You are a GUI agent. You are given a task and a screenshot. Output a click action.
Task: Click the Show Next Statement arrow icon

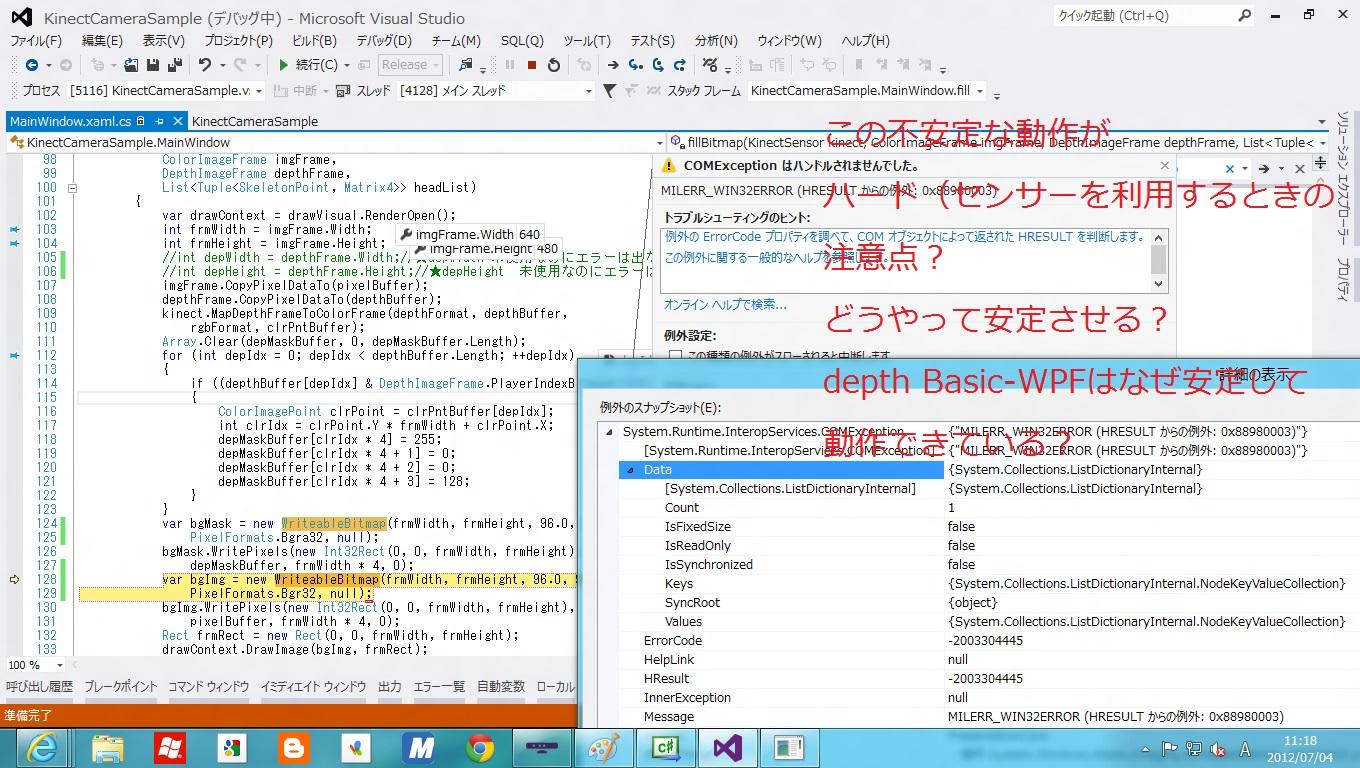[612, 65]
